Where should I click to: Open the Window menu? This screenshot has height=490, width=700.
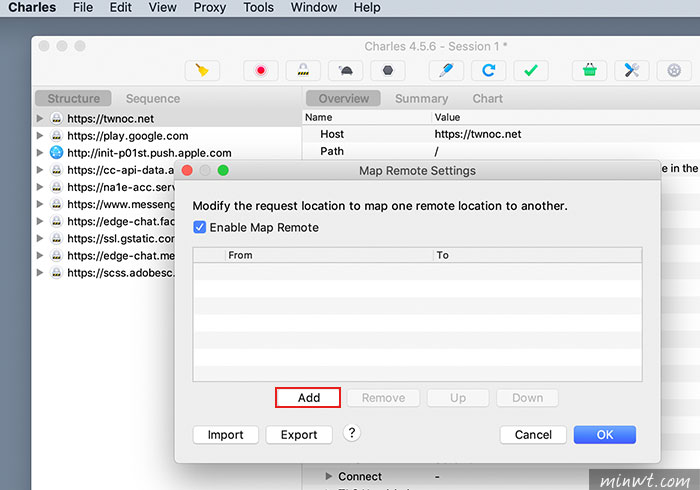click(314, 8)
